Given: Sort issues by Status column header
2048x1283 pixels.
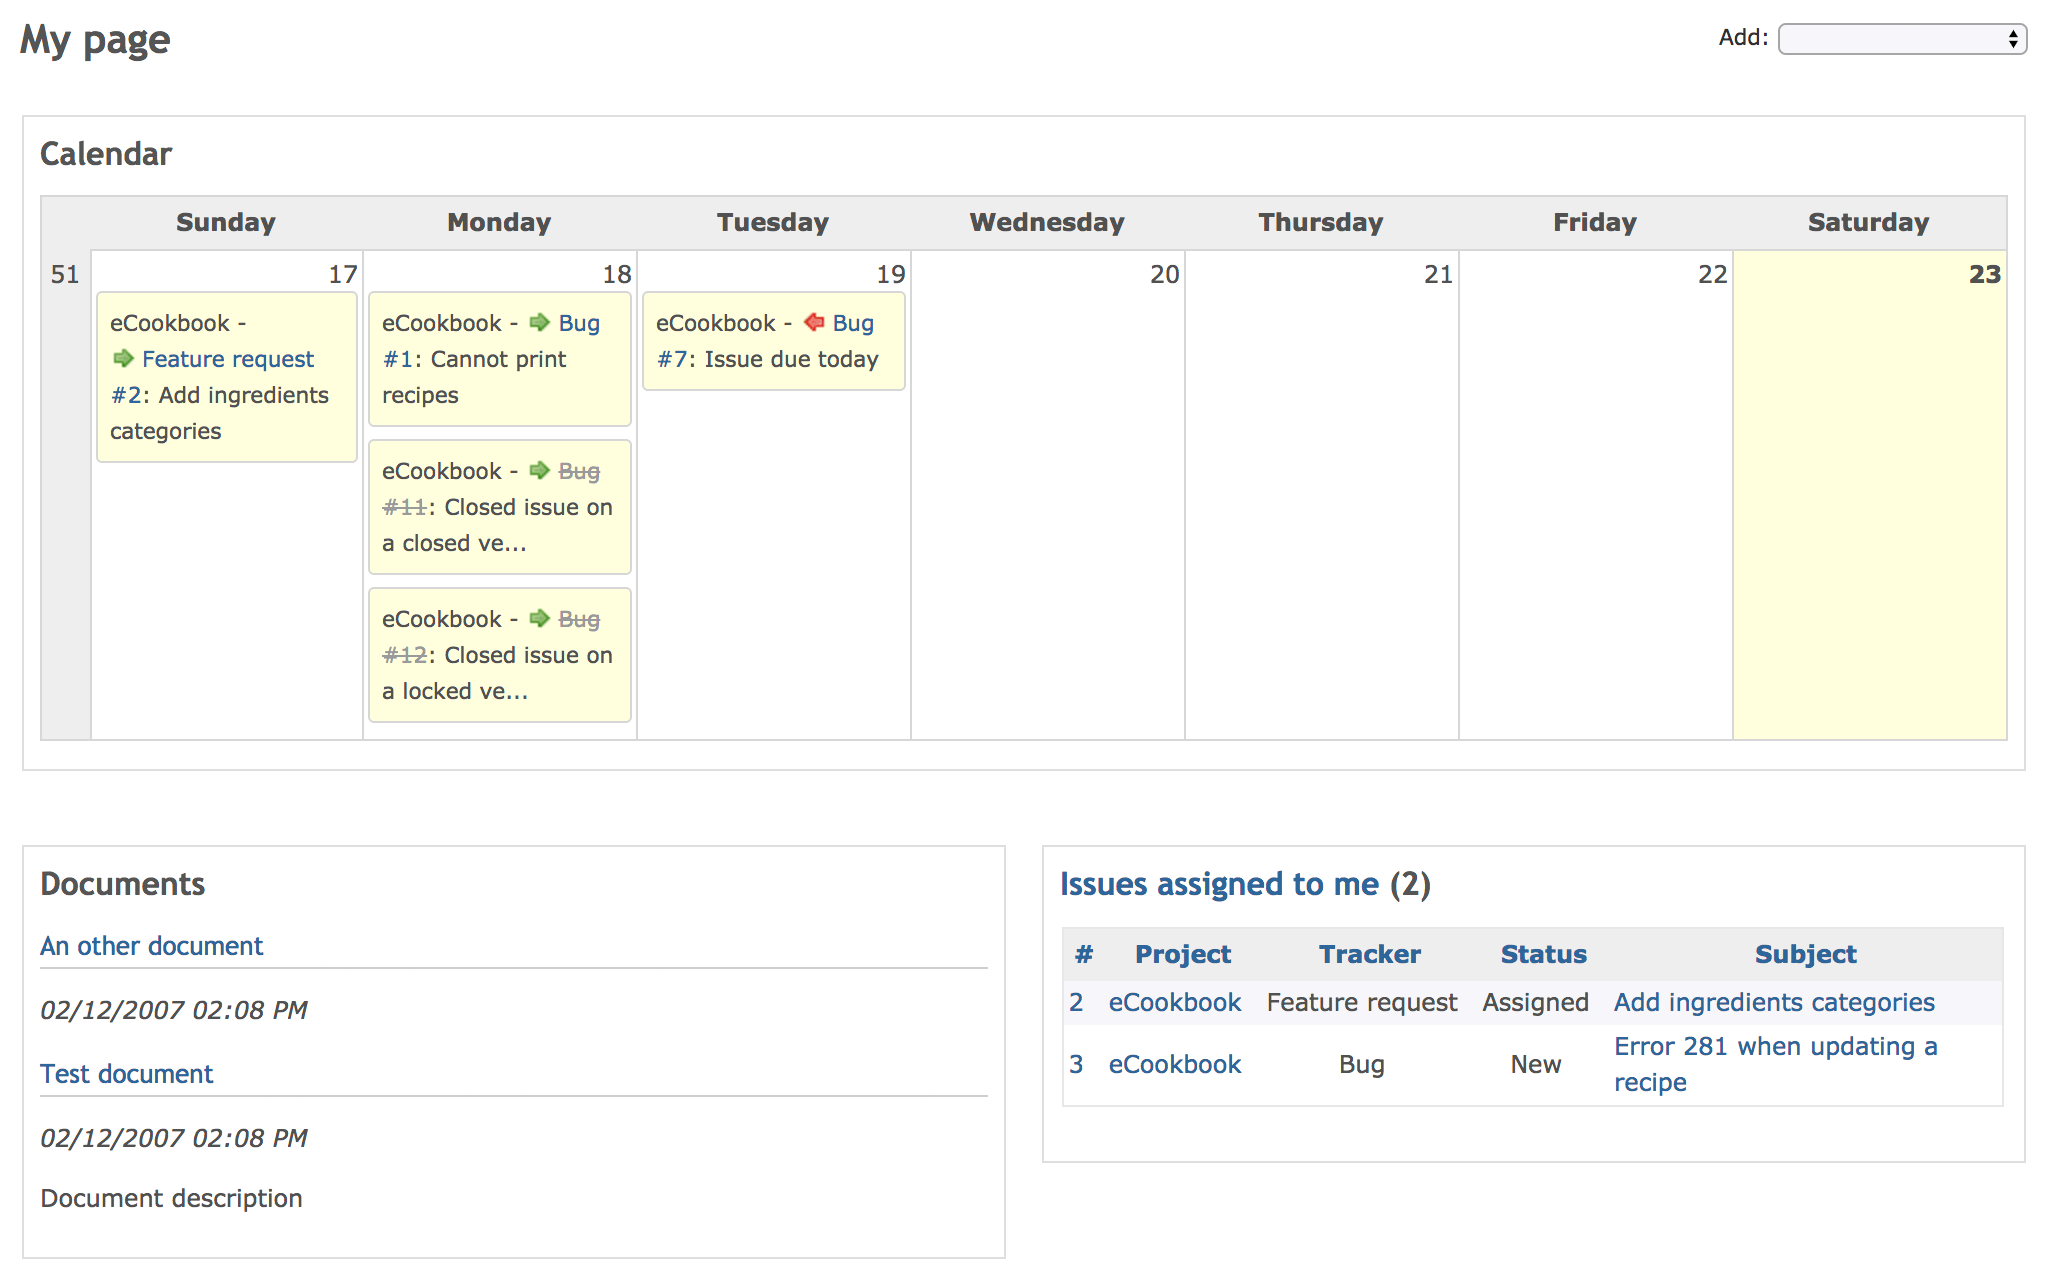Looking at the screenshot, I should click(1543, 954).
